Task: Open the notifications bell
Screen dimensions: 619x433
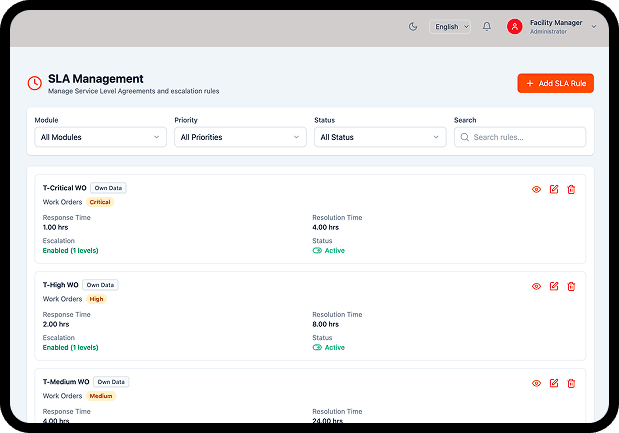Action: coord(487,26)
